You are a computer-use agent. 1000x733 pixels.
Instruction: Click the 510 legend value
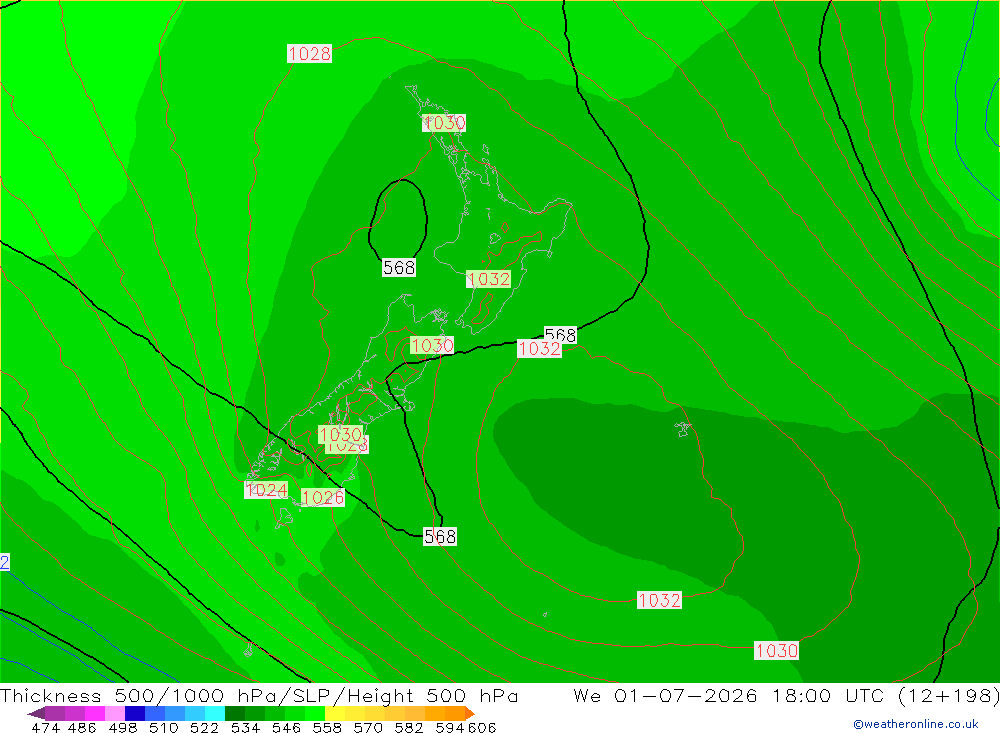click(x=164, y=727)
